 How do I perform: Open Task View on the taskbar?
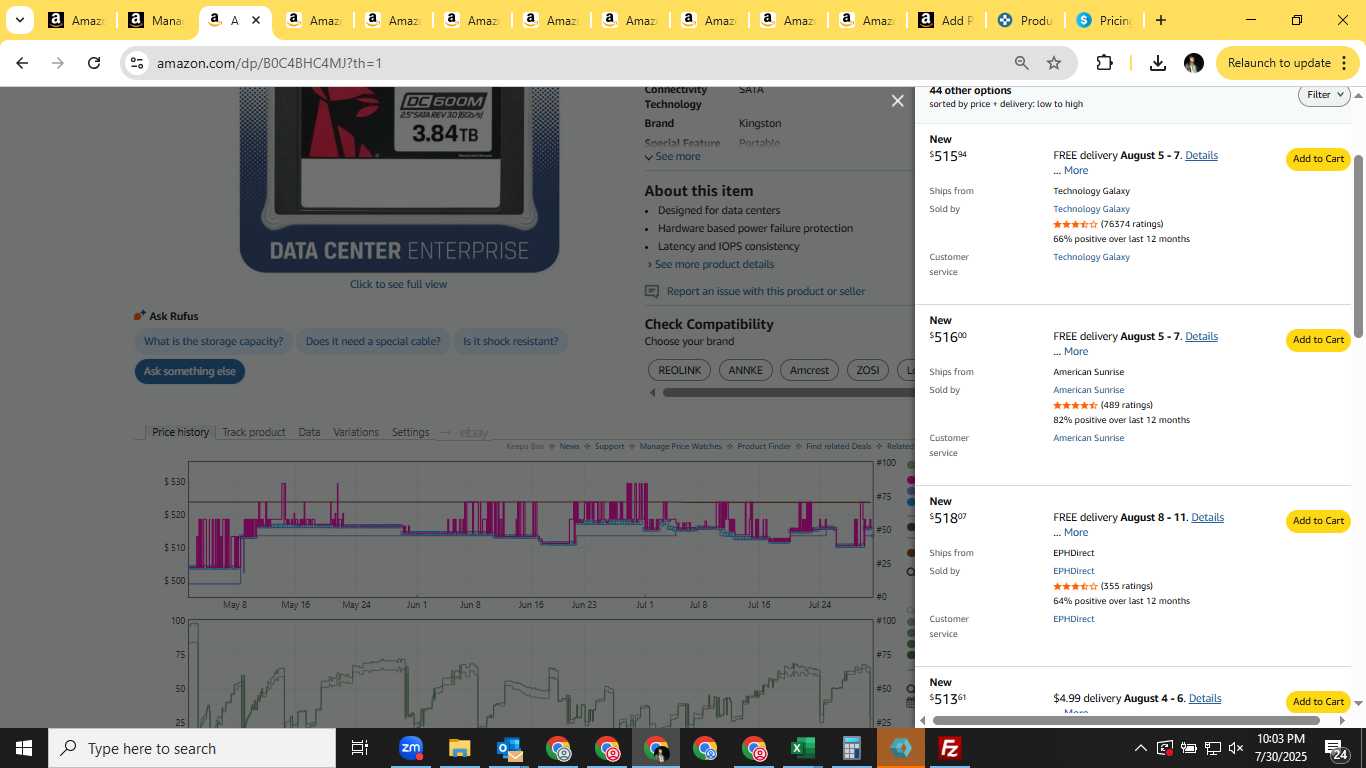click(x=360, y=748)
